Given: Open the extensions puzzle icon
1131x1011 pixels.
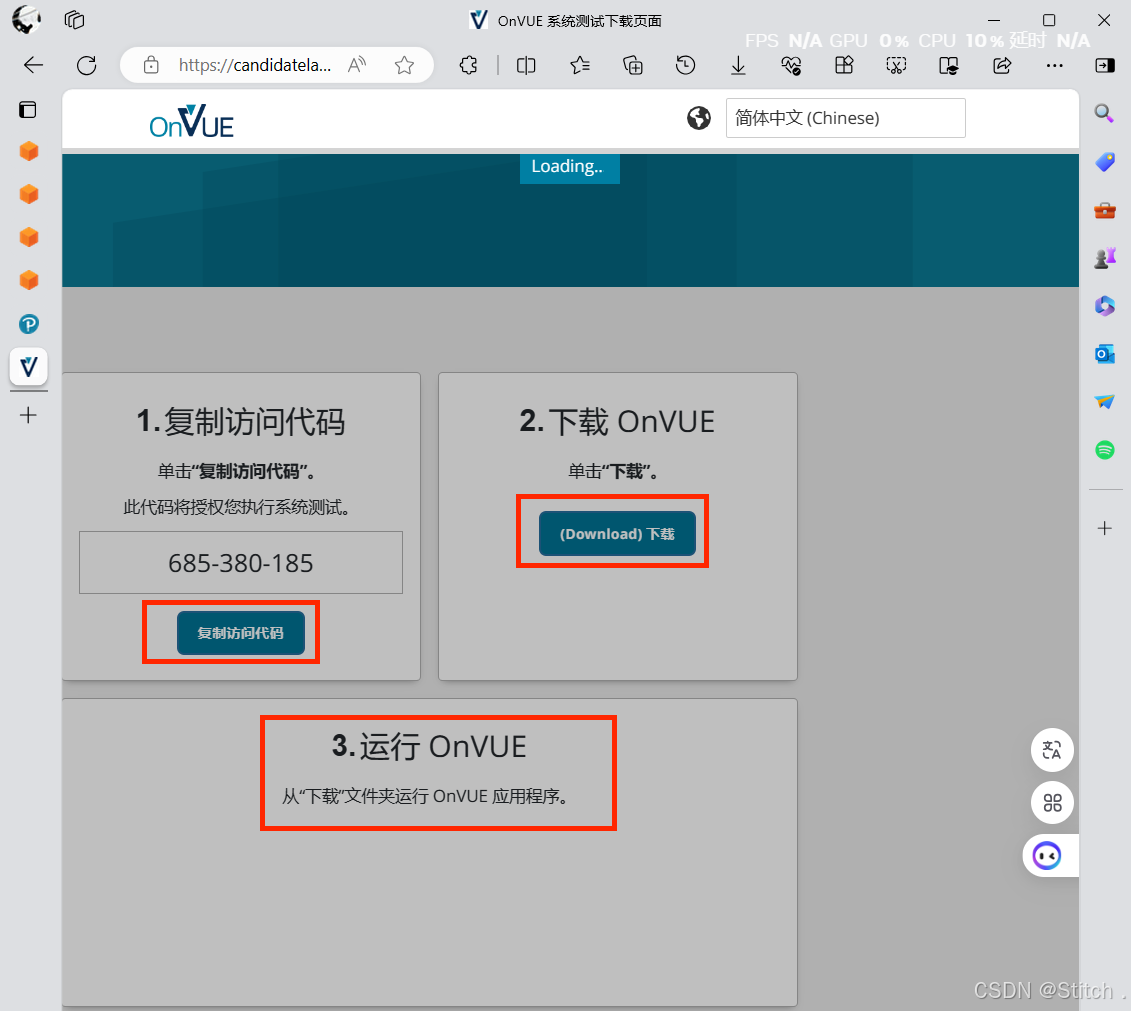Looking at the screenshot, I should pyautogui.click(x=469, y=66).
